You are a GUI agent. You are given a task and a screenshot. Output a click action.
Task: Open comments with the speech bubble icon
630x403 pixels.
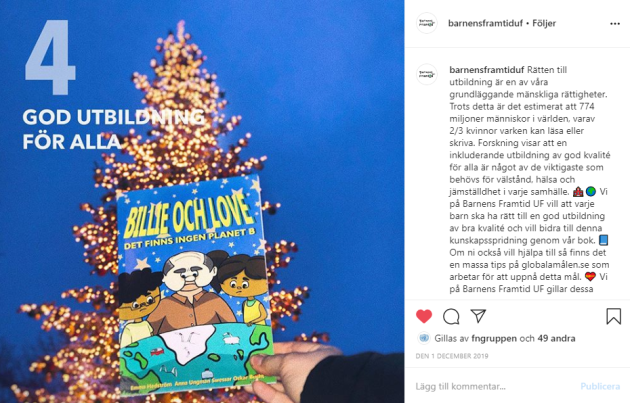click(451, 316)
